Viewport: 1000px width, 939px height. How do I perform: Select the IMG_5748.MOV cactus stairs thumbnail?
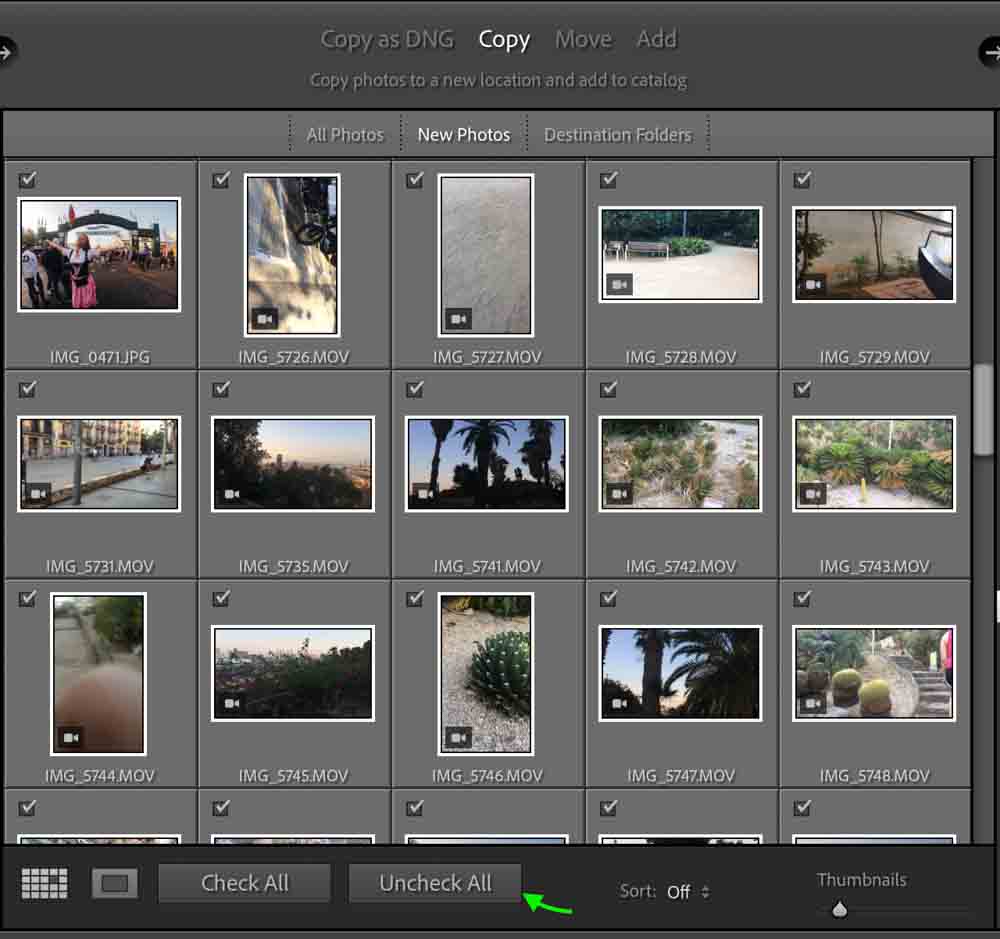pyautogui.click(x=874, y=673)
